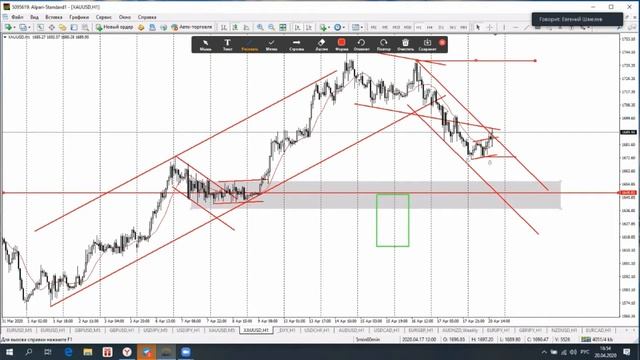The width and height of the screenshot is (640, 360).
Task: Toggle the Terminal panel icon
Action: click(74, 27)
